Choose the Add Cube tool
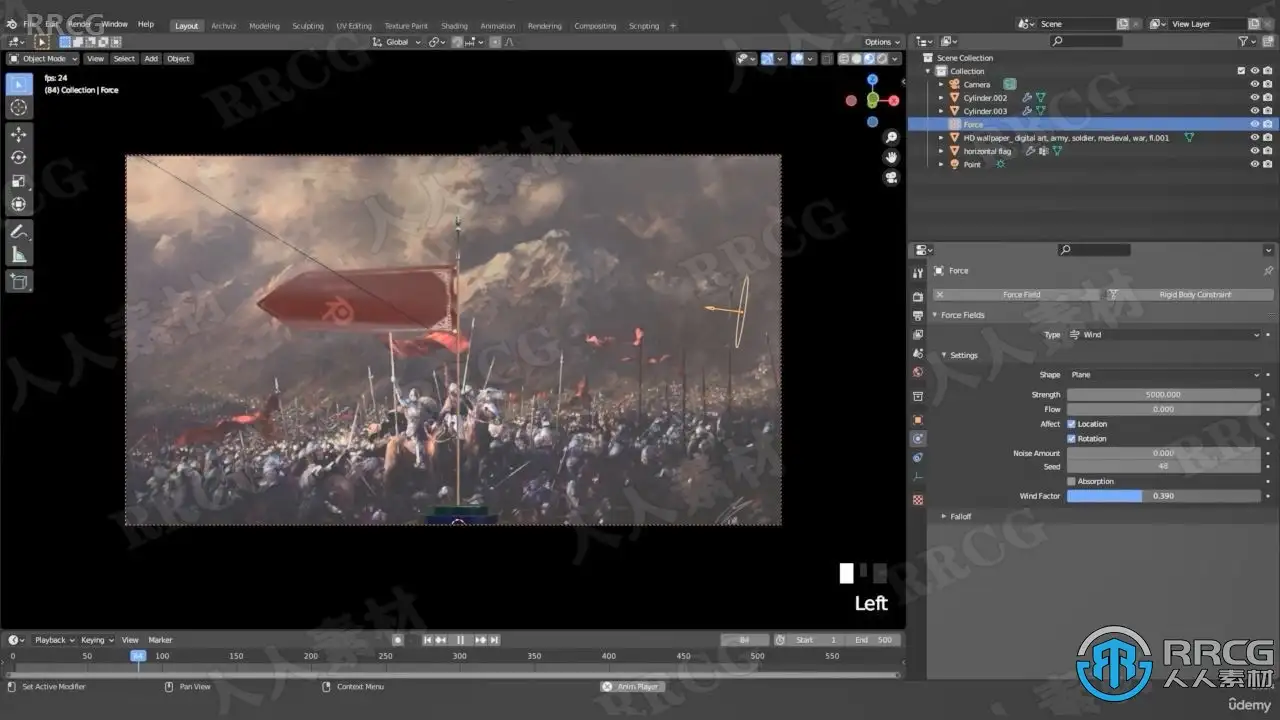Viewport: 1280px width, 720px height. coord(19,282)
